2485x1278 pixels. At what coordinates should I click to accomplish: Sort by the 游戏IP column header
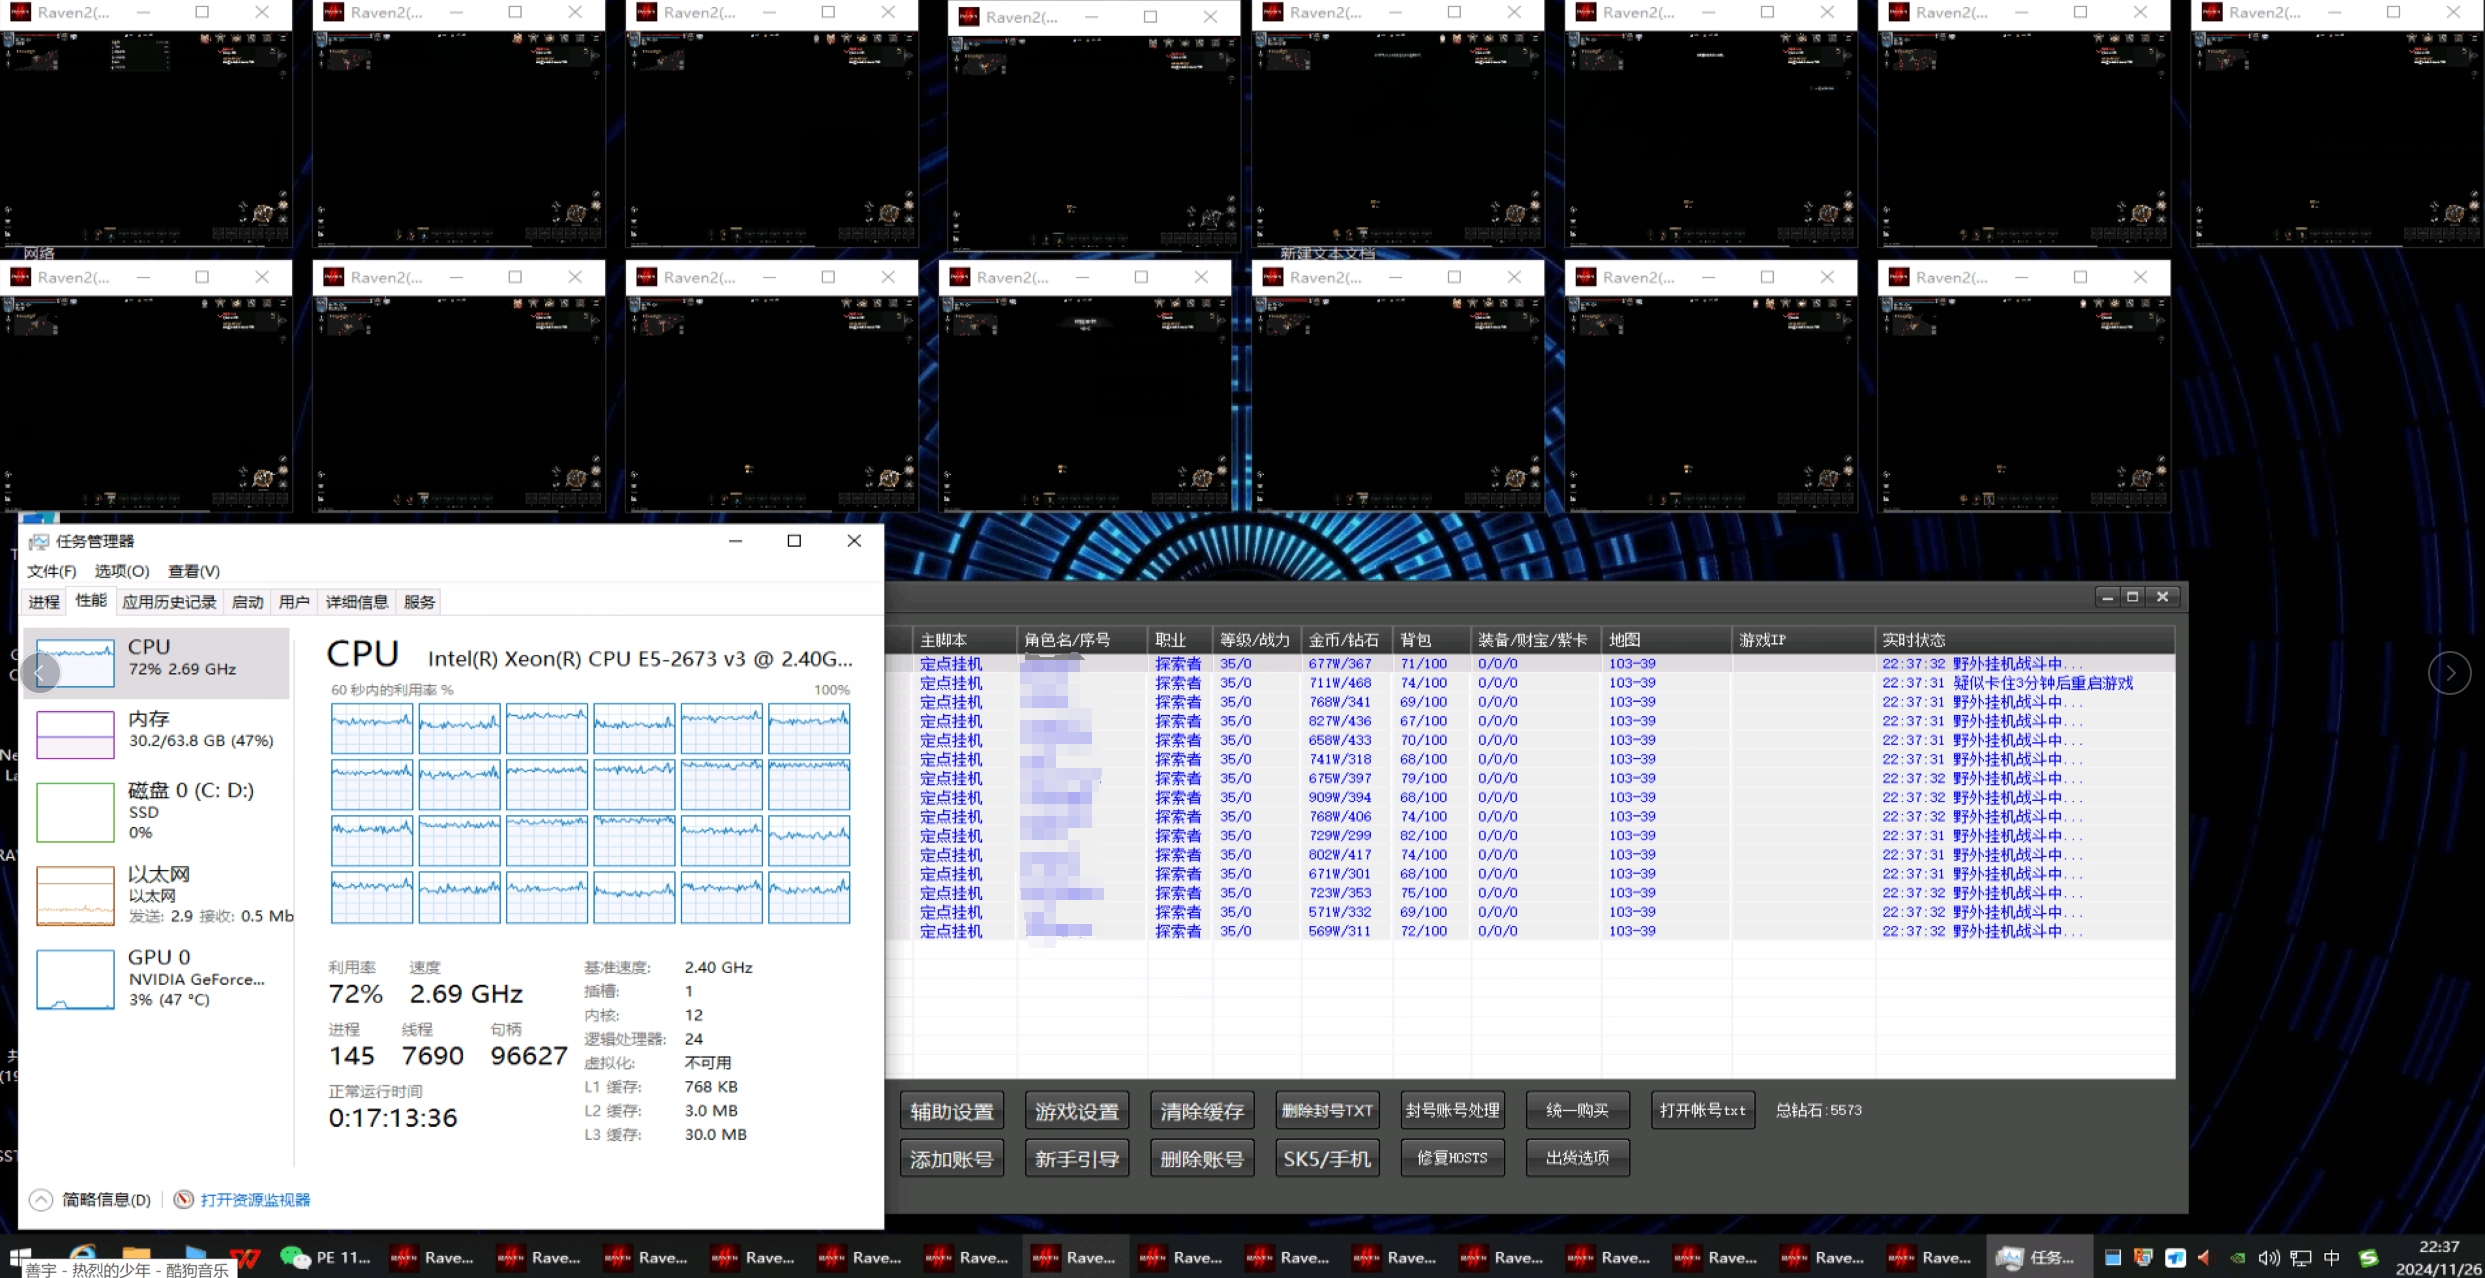1802,640
